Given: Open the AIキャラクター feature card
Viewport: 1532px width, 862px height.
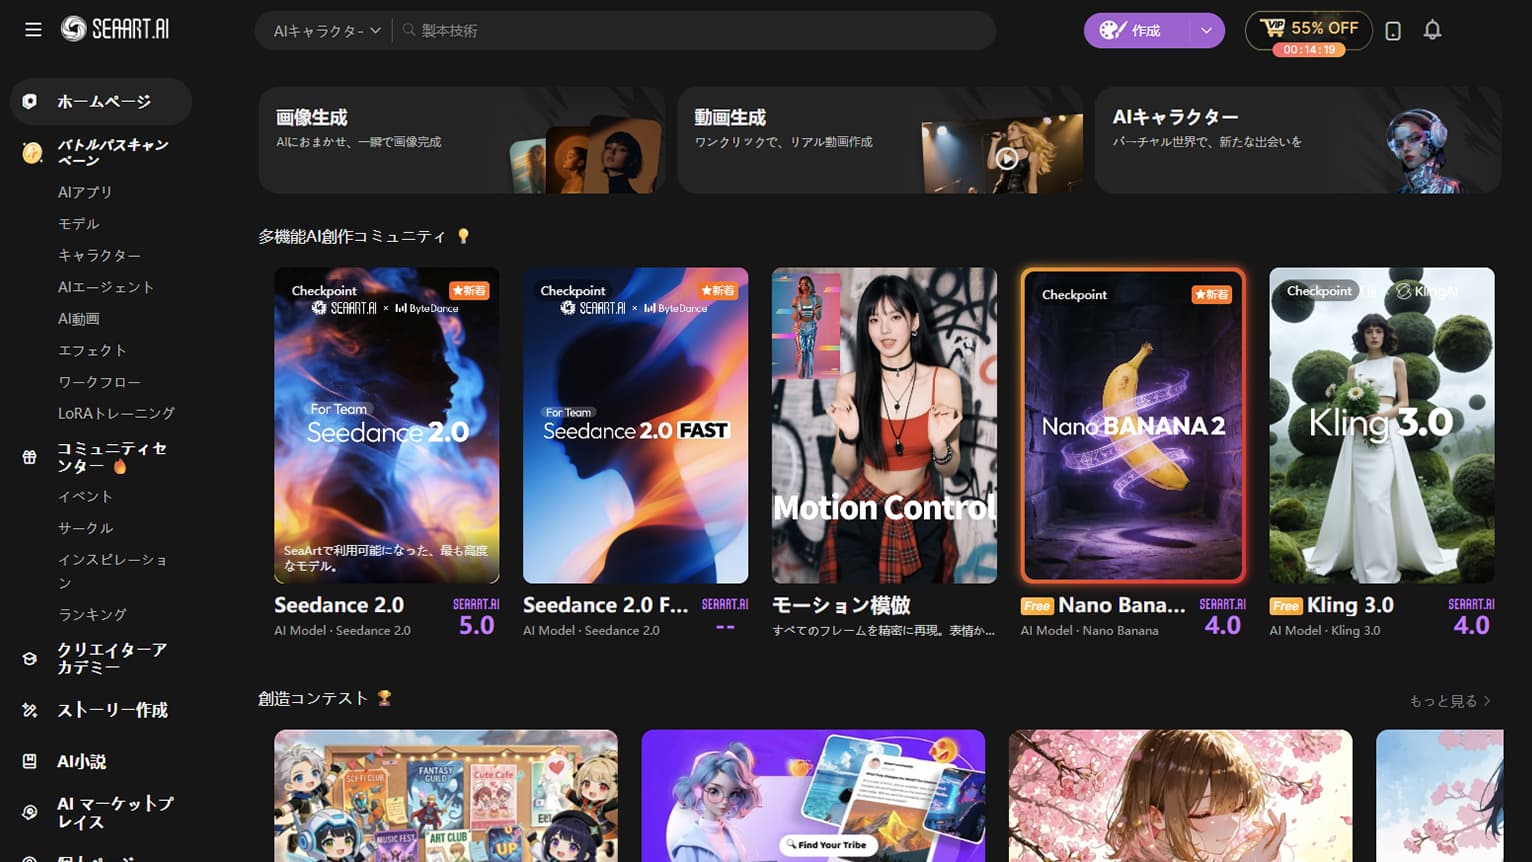Looking at the screenshot, I should tap(1298, 140).
